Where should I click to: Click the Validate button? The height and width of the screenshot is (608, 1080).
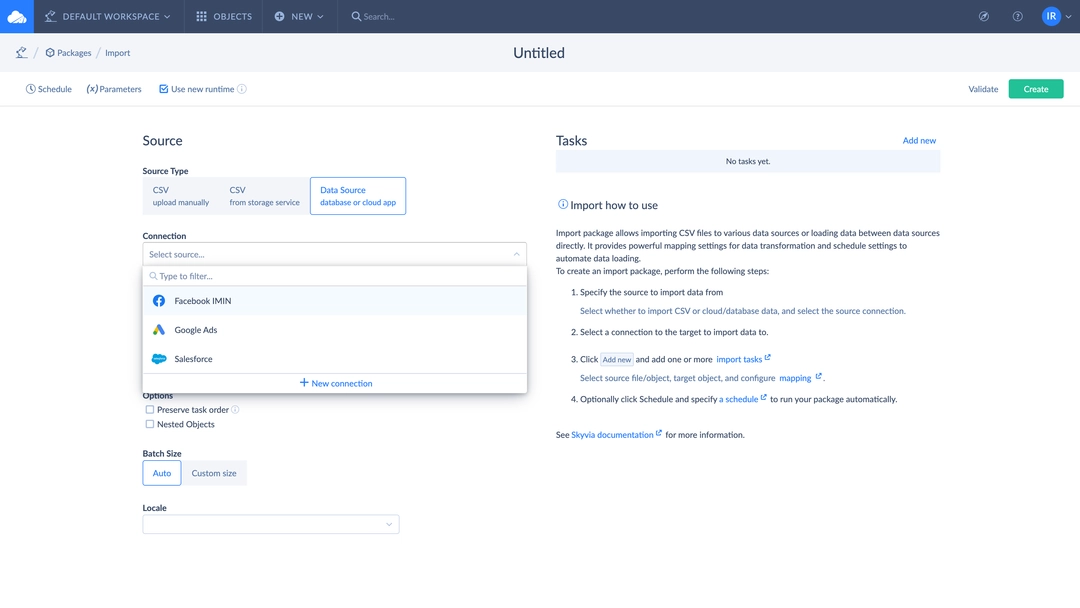(983, 89)
